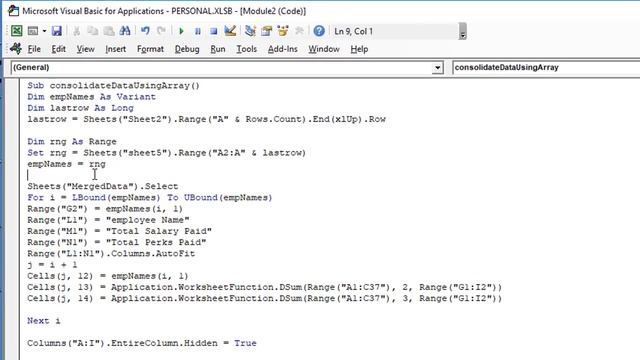This screenshot has height=360, width=640.
Task: Open the Help menu
Action: [x=359, y=49]
